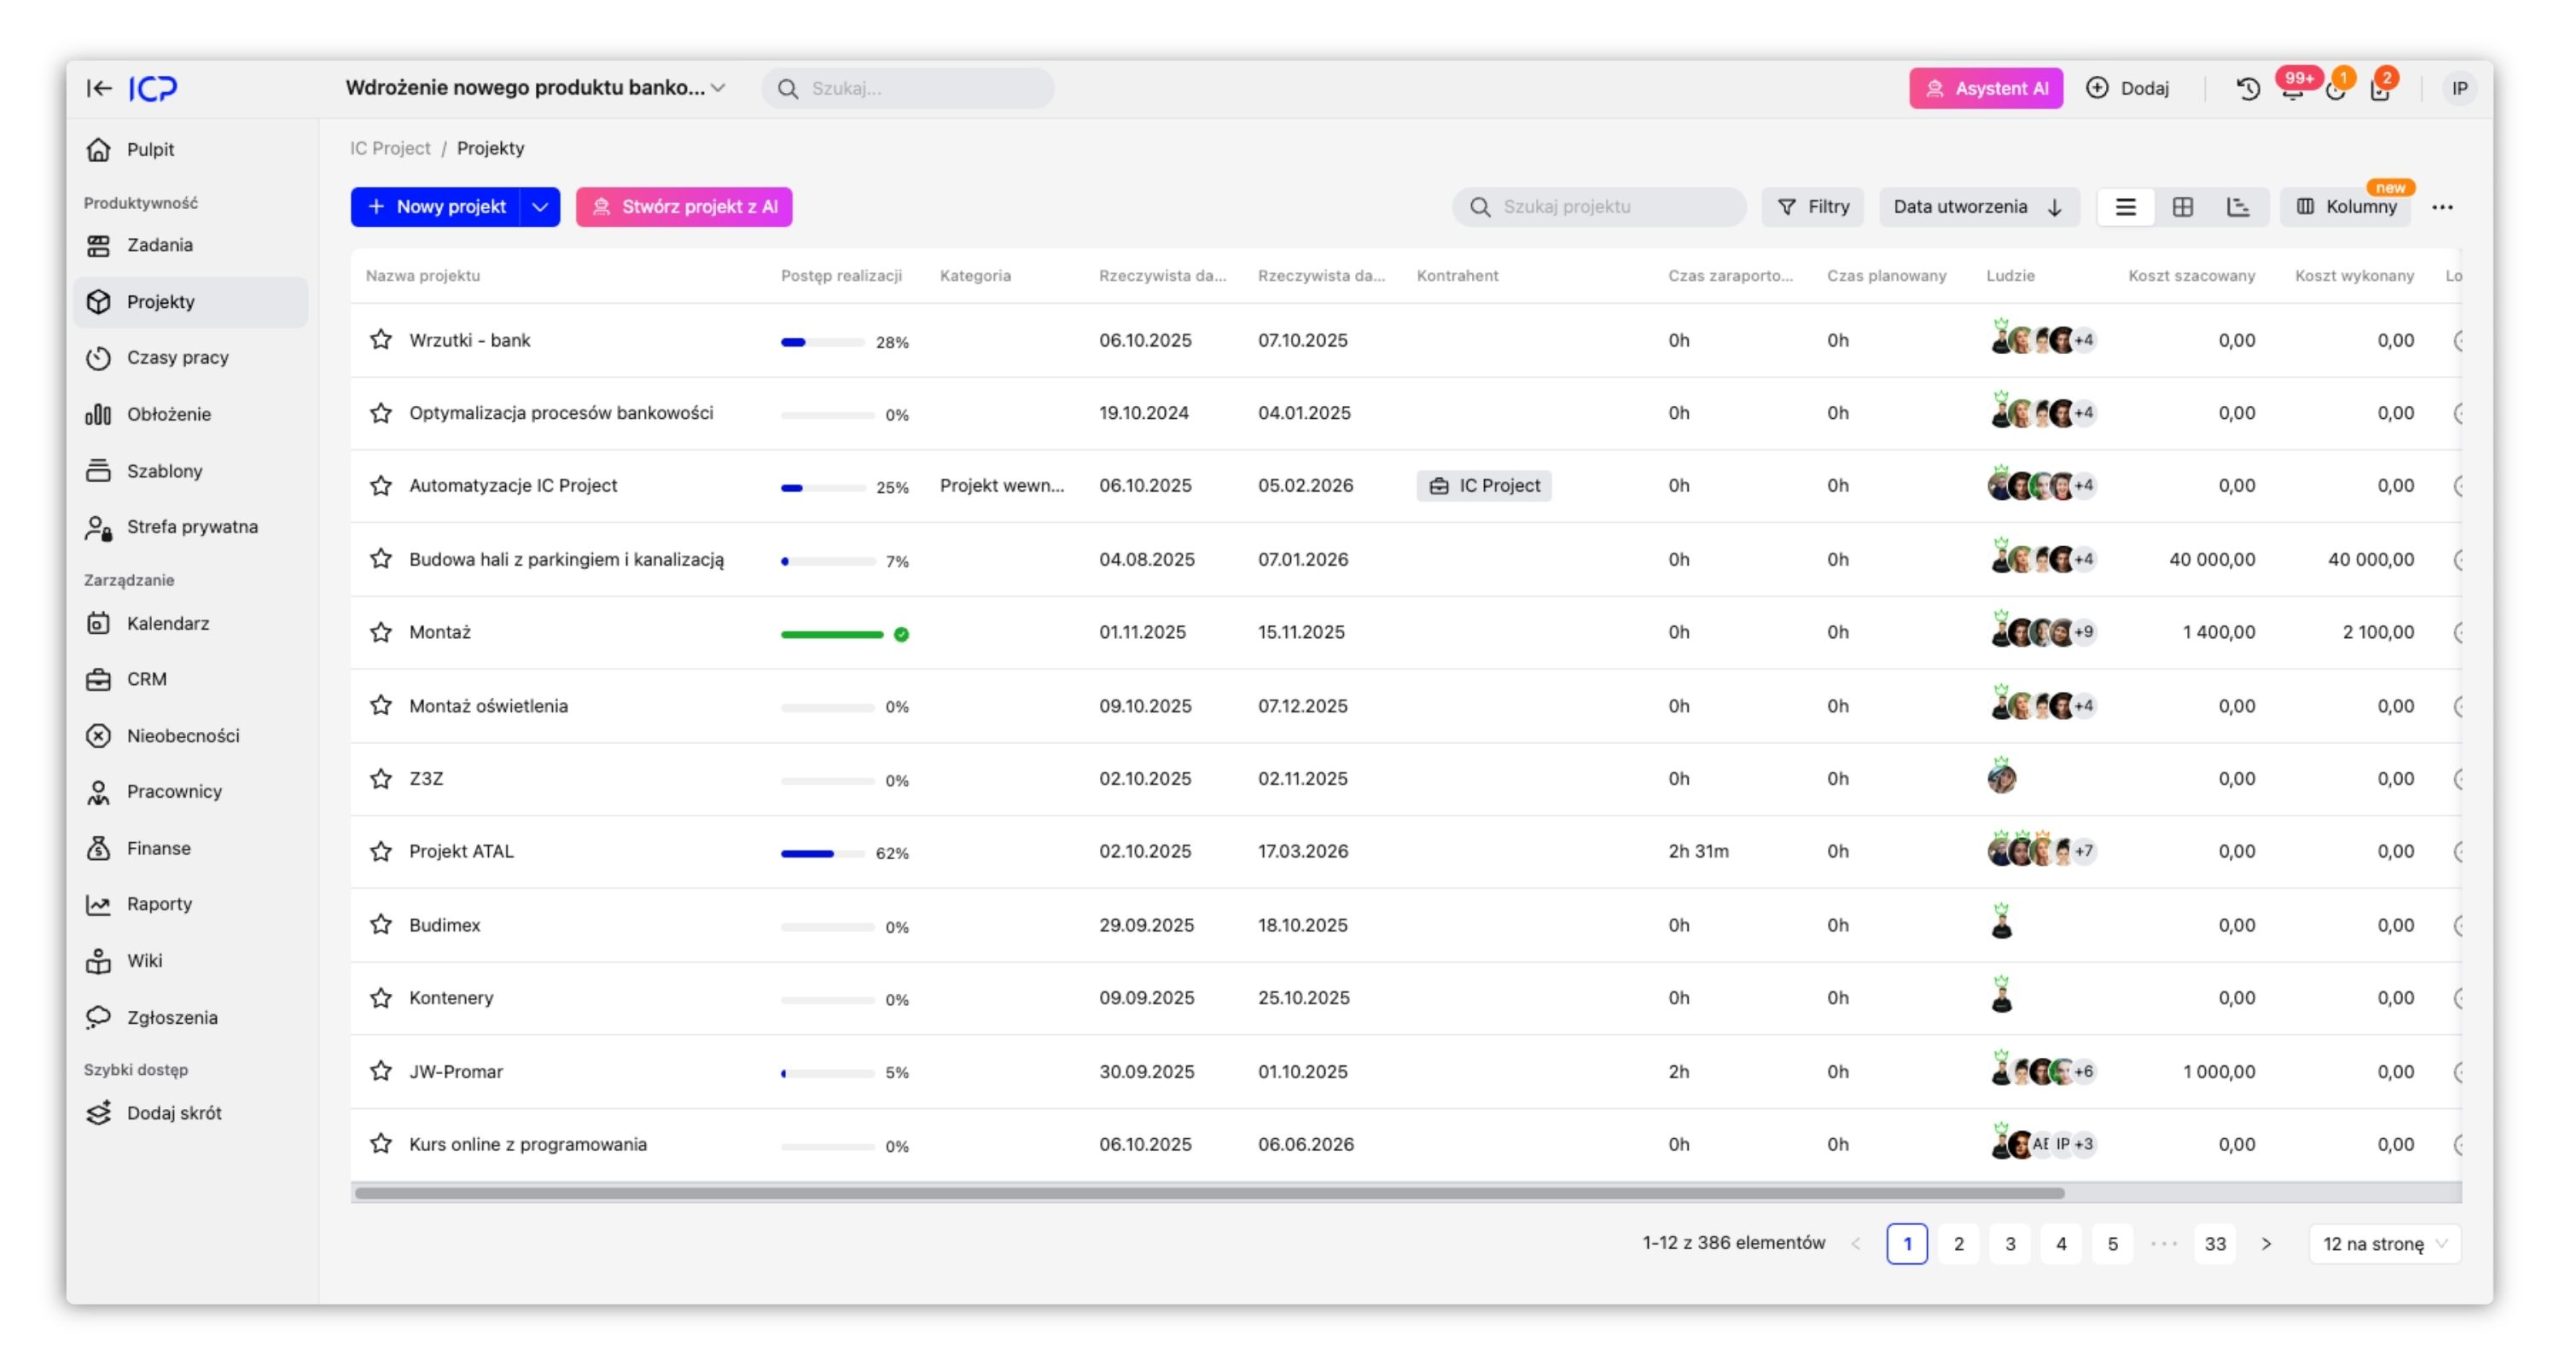Mark Projekt ATAL as favorite

pos(380,851)
